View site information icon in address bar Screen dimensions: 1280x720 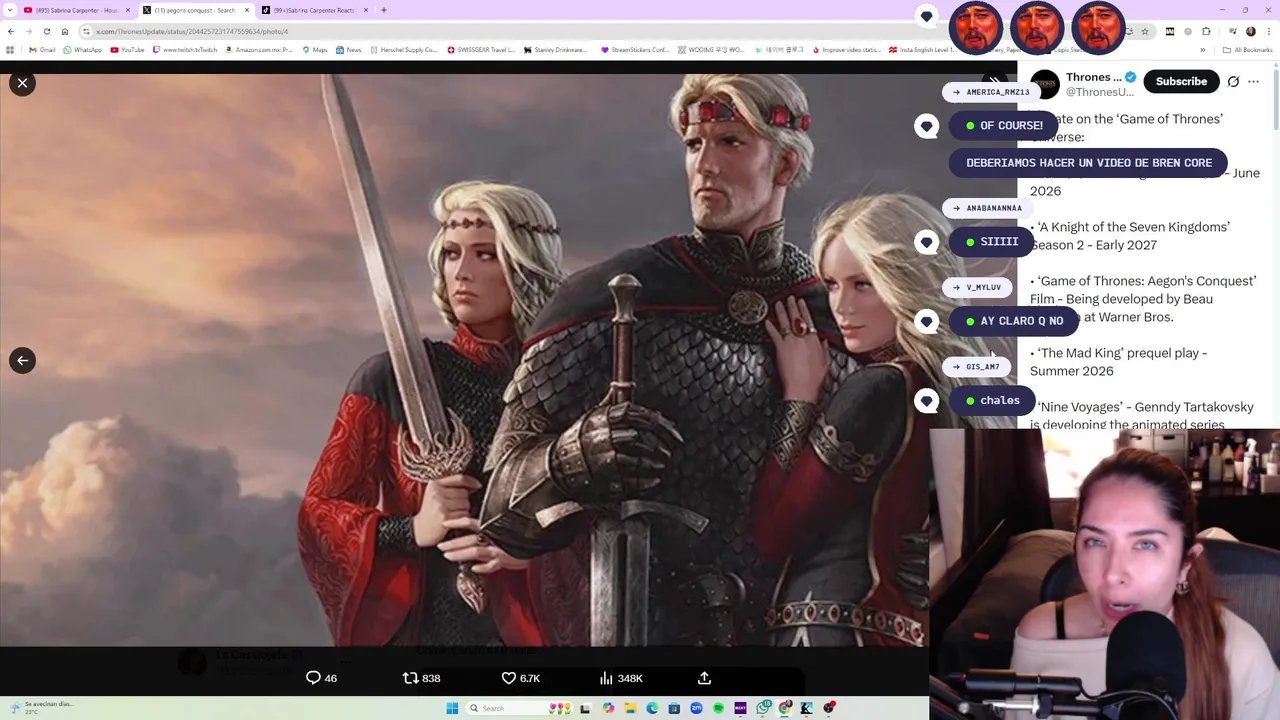(87, 31)
